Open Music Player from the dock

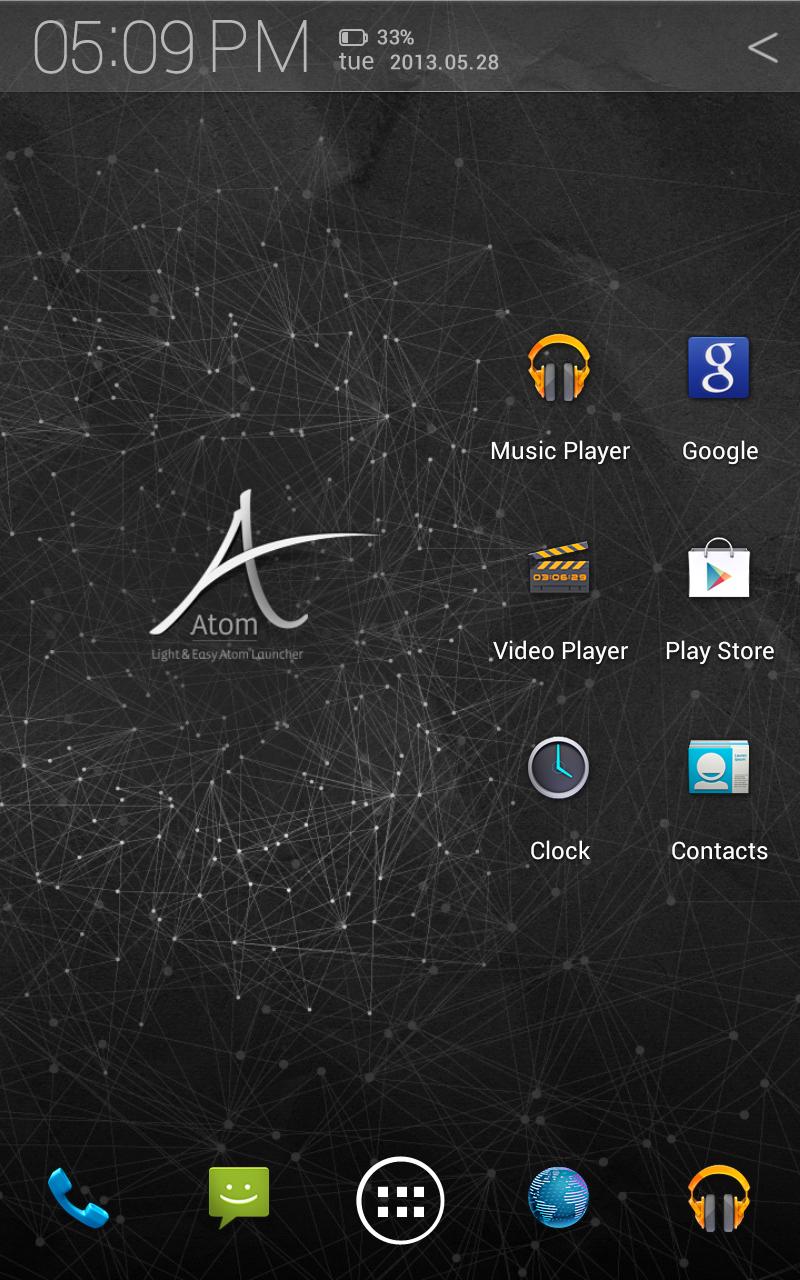(719, 1198)
